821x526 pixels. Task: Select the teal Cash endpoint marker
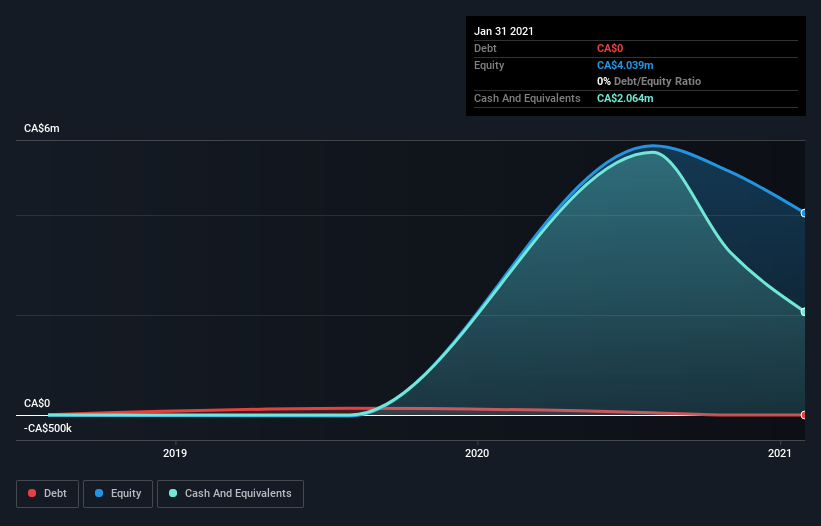coord(804,311)
